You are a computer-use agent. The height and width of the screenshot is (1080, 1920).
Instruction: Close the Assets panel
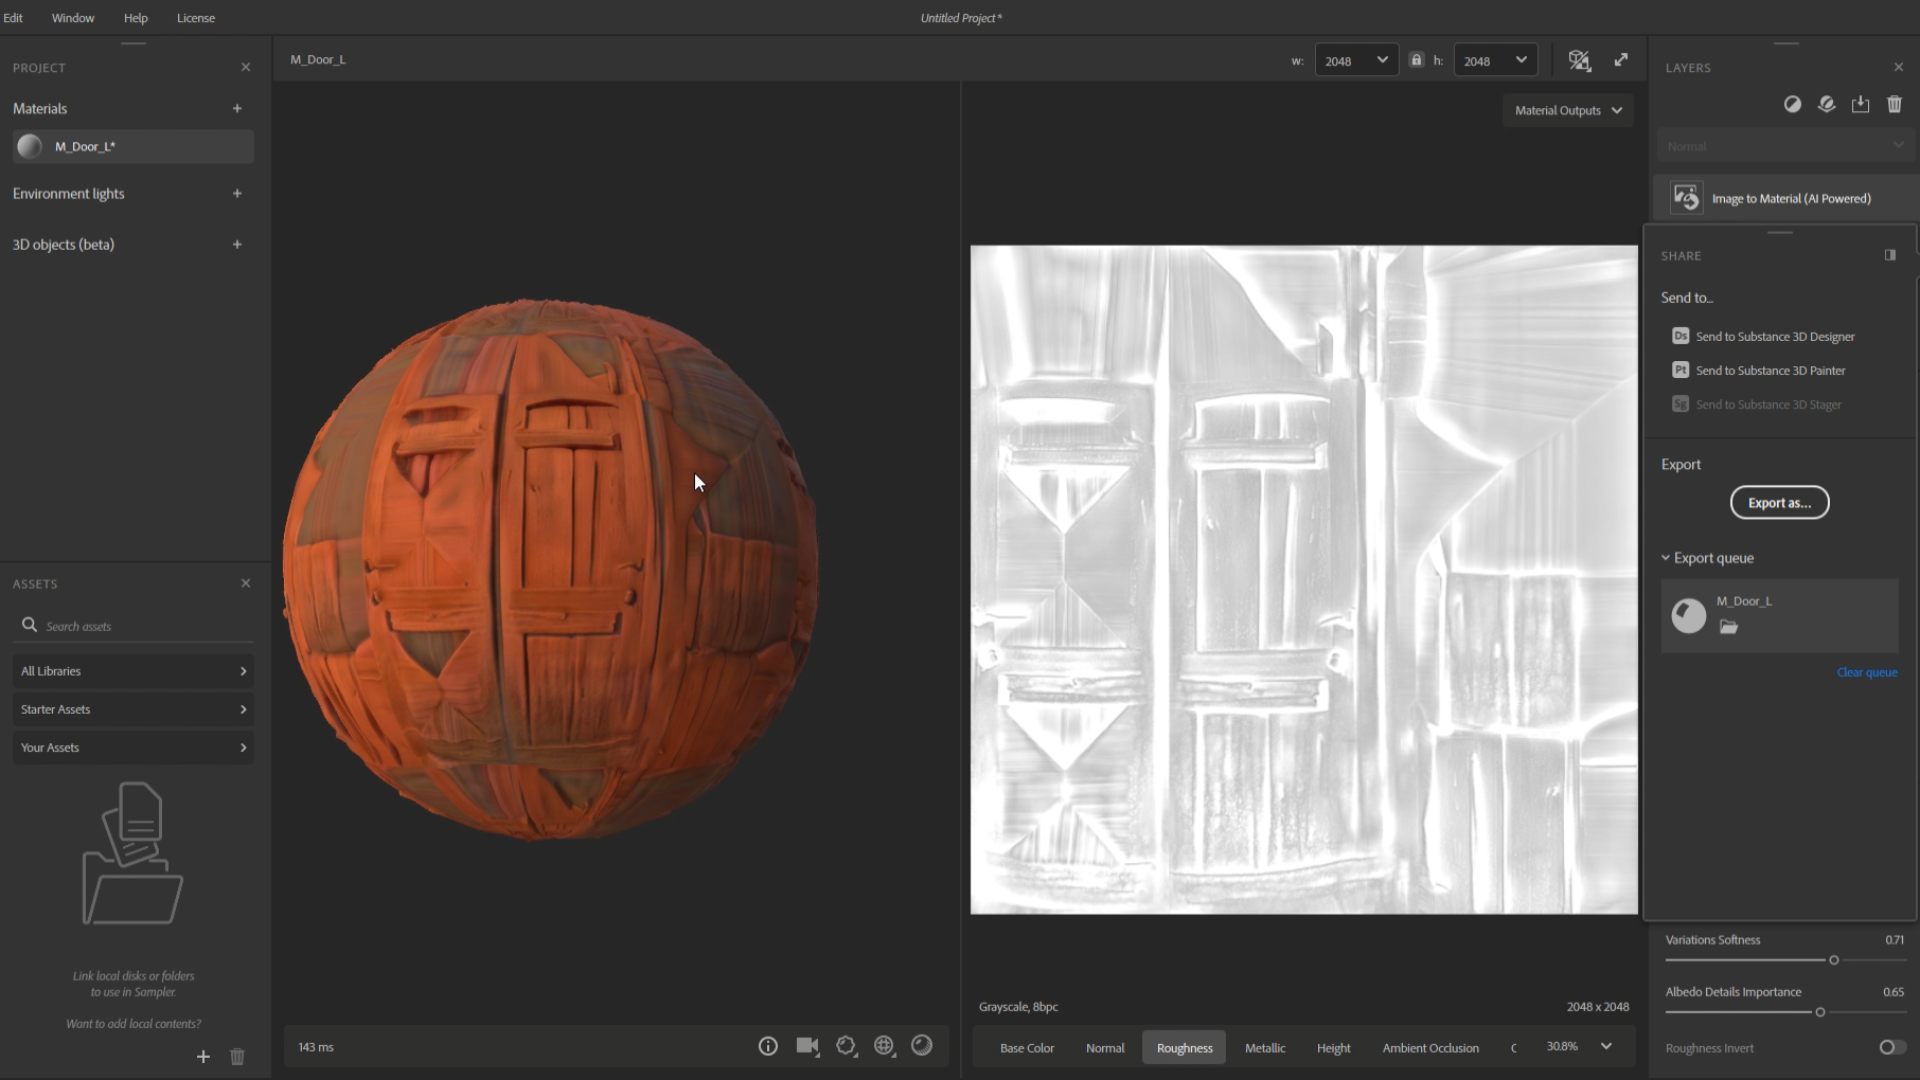pyautogui.click(x=246, y=583)
